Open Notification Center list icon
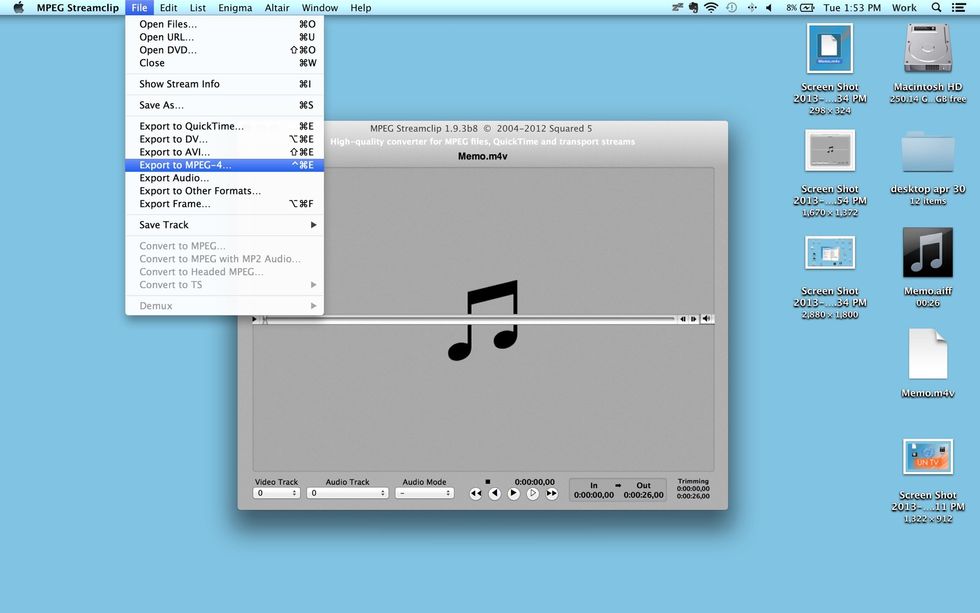The width and height of the screenshot is (980, 613). tap(958, 7)
